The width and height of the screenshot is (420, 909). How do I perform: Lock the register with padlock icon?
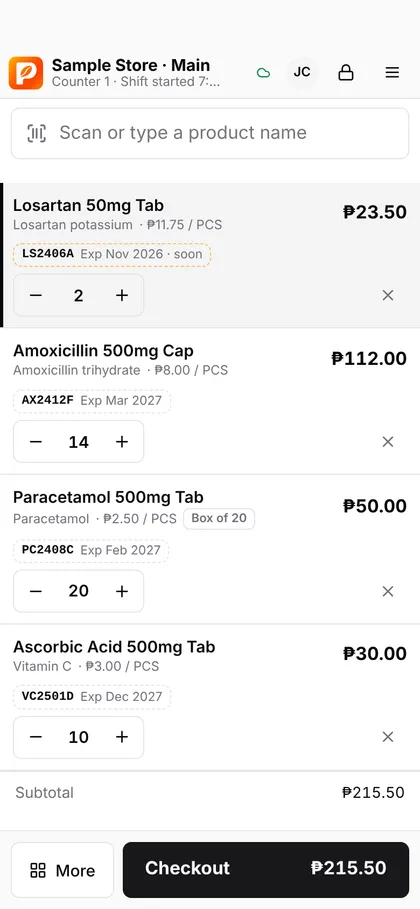346,72
